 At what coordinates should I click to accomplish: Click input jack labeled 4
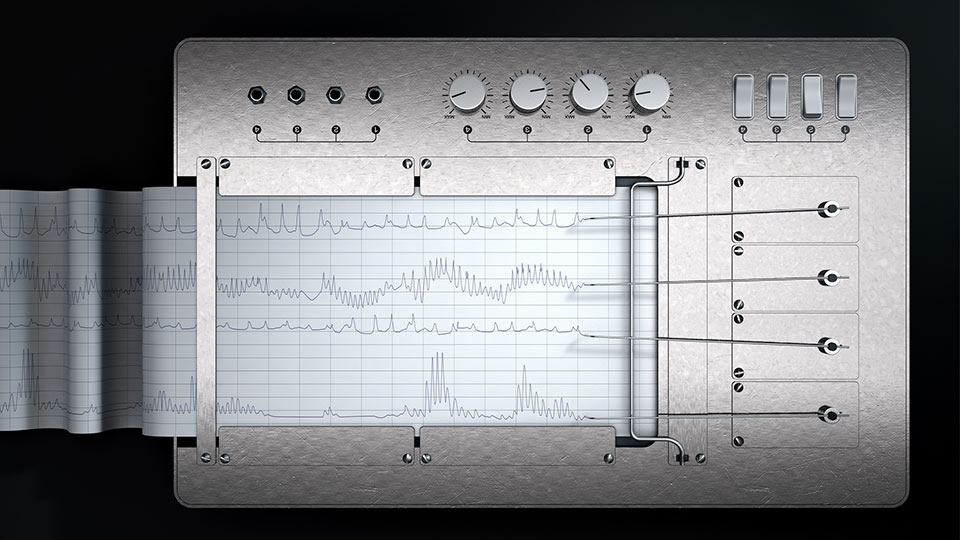[x=258, y=96]
